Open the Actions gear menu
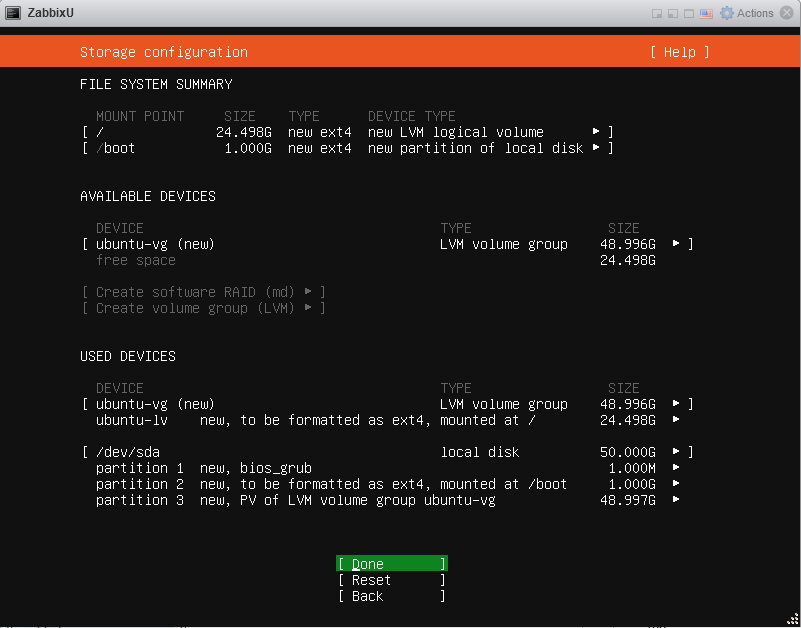 pos(747,13)
